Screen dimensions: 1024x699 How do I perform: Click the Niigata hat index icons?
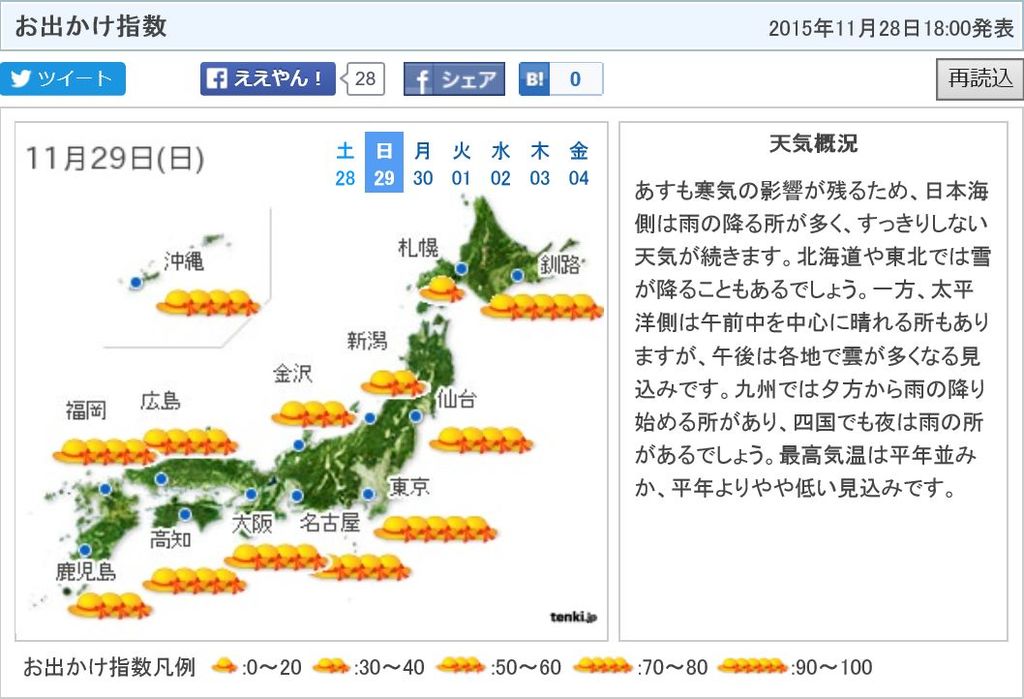(x=393, y=381)
